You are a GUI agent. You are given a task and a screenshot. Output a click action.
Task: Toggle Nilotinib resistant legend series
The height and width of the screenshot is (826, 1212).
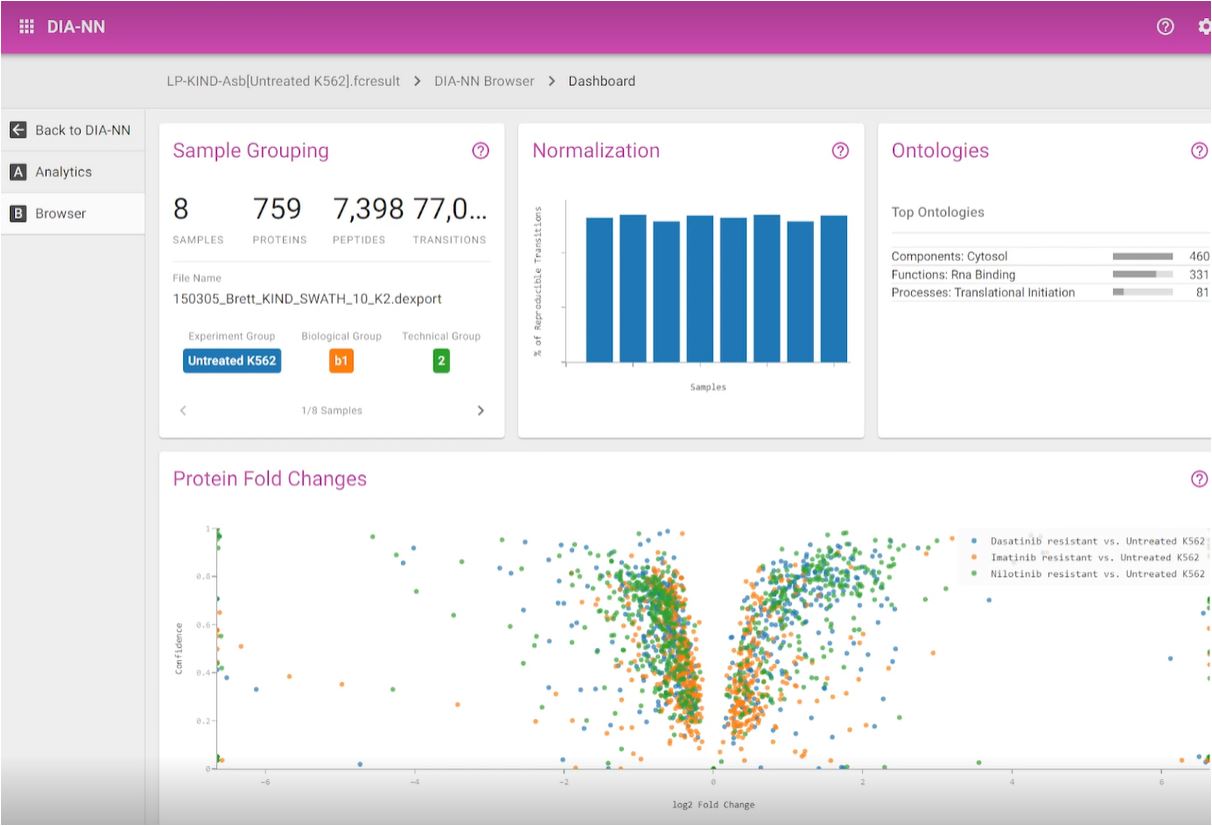(1096, 574)
